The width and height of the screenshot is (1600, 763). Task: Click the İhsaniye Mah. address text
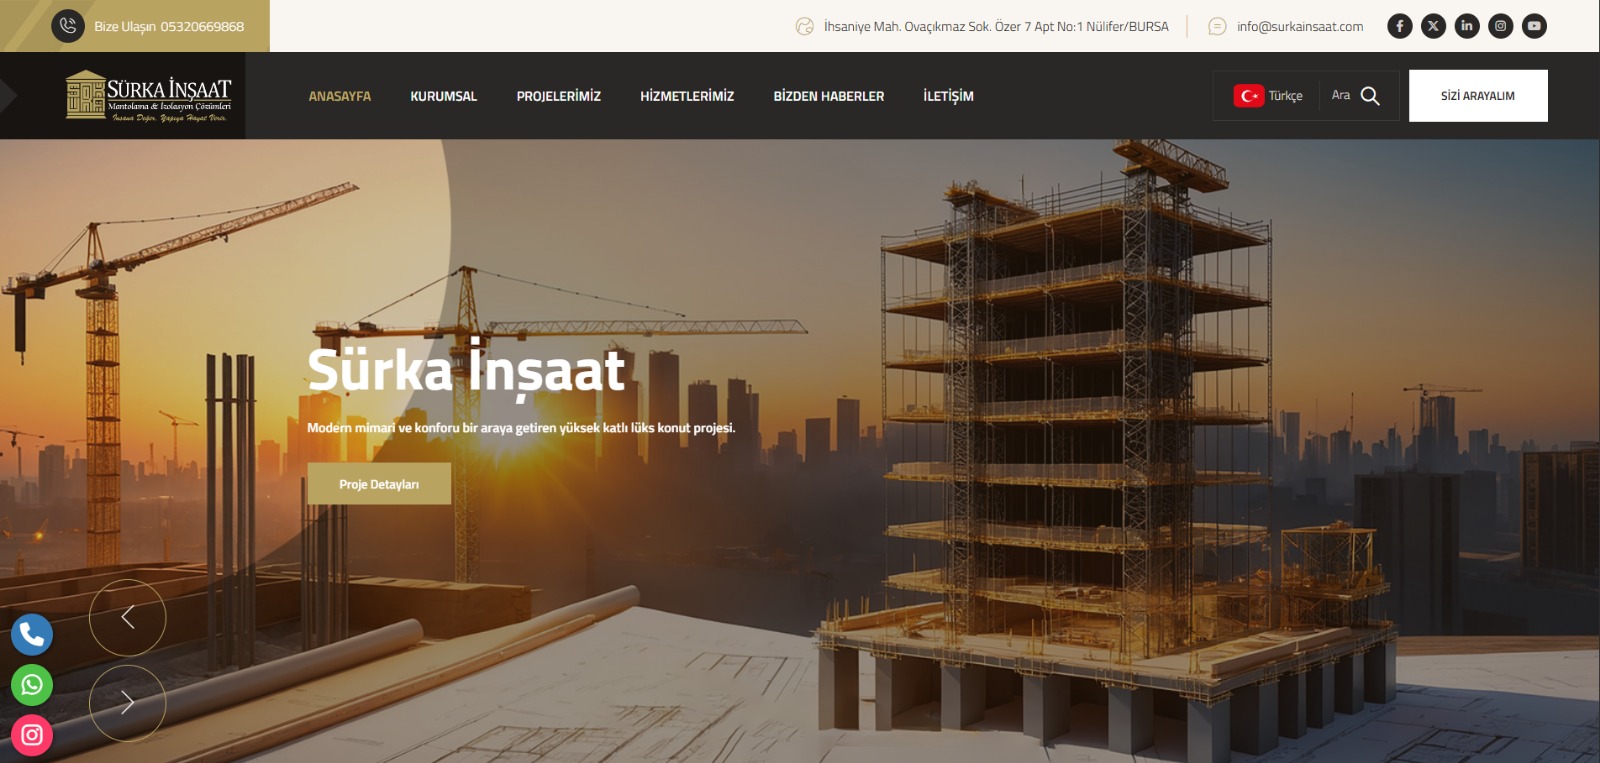click(996, 26)
